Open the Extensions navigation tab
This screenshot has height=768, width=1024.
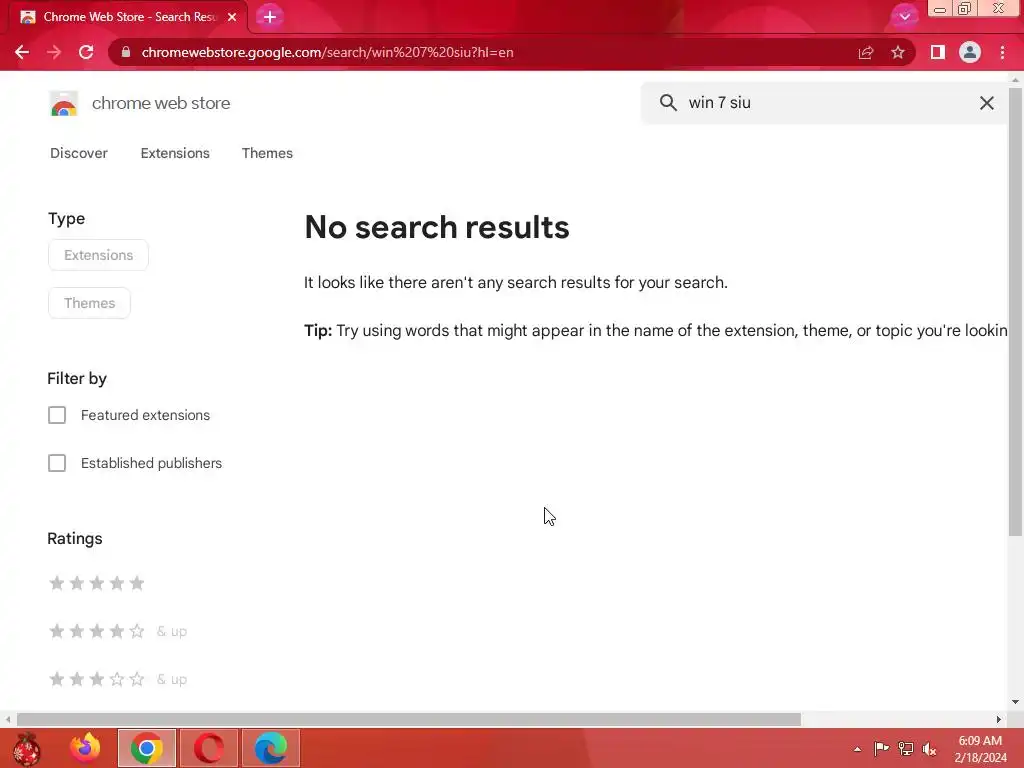175,153
